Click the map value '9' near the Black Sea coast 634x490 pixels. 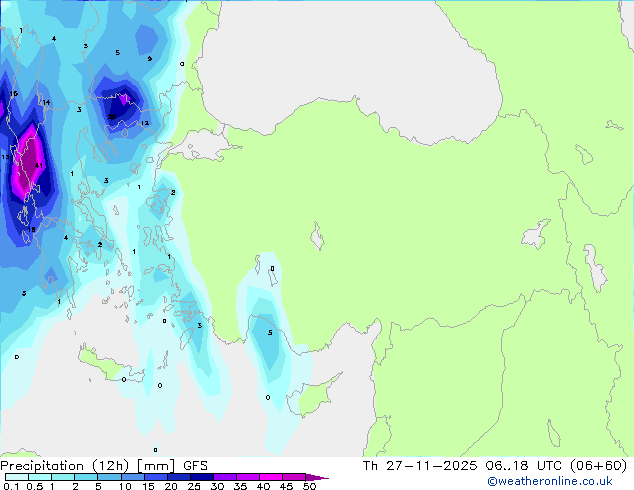point(150,59)
